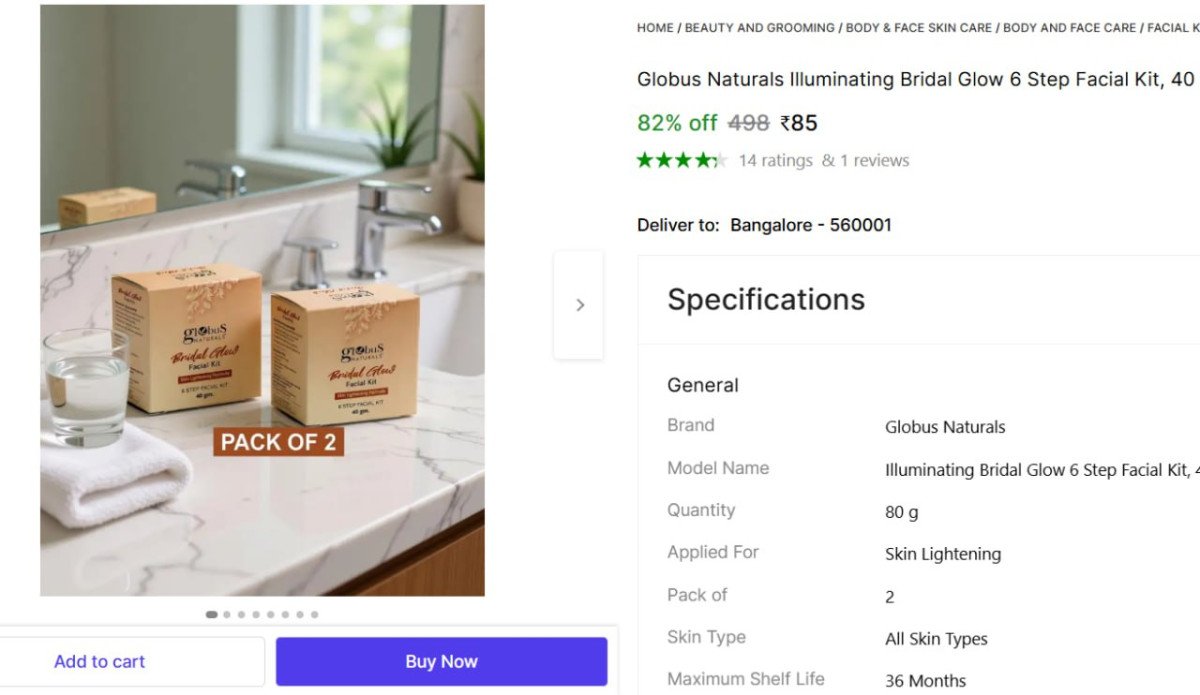The height and width of the screenshot is (695, 1200).
Task: View the 14 ratings link
Action: coord(776,161)
